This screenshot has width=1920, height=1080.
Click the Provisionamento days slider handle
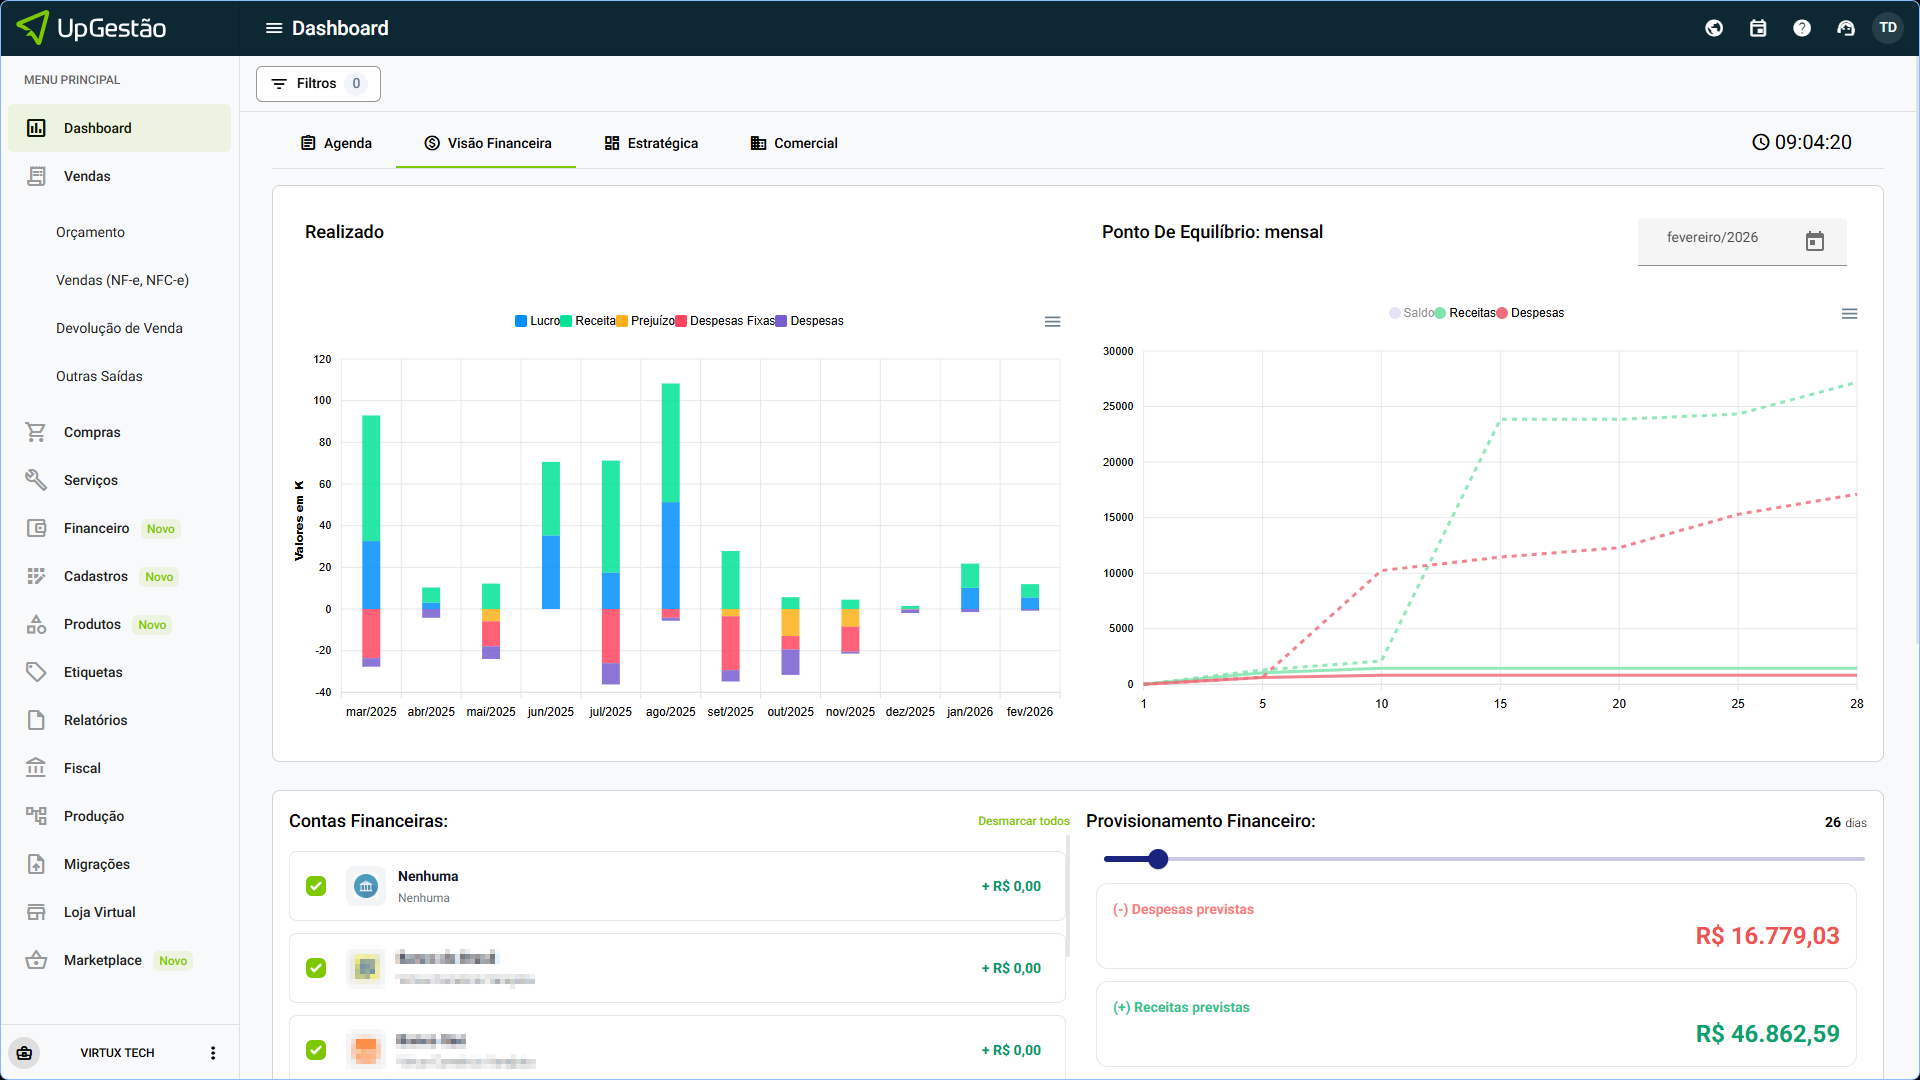tap(1158, 859)
